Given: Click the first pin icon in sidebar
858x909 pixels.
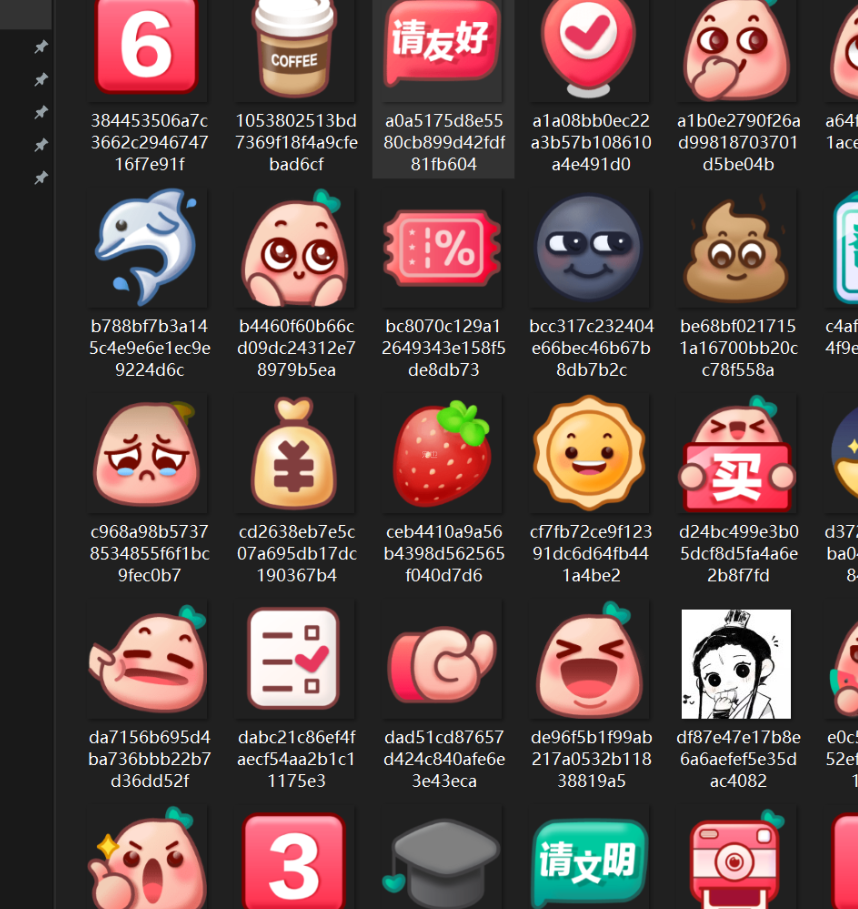Looking at the screenshot, I should click(41, 47).
